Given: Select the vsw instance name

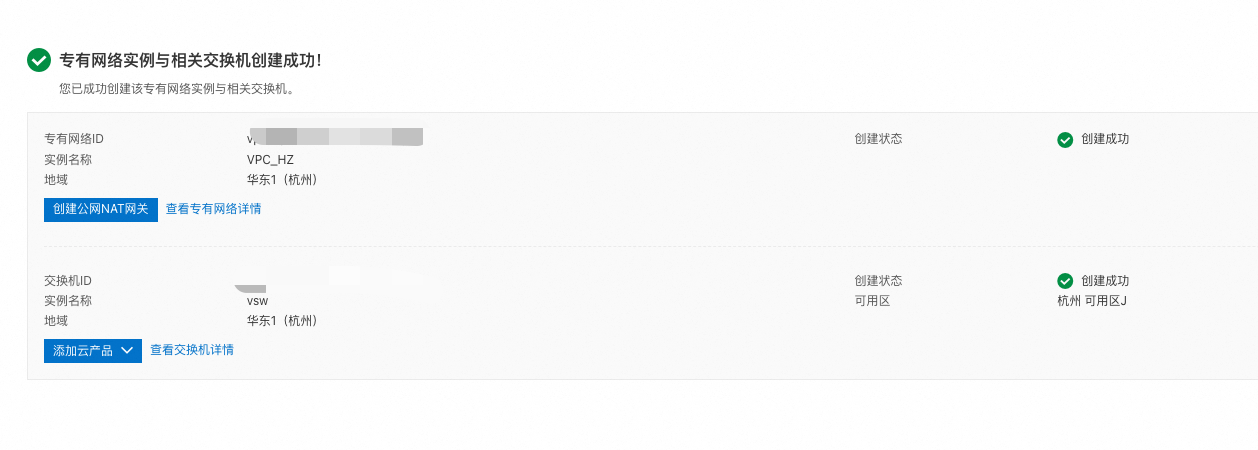Looking at the screenshot, I should (257, 301).
